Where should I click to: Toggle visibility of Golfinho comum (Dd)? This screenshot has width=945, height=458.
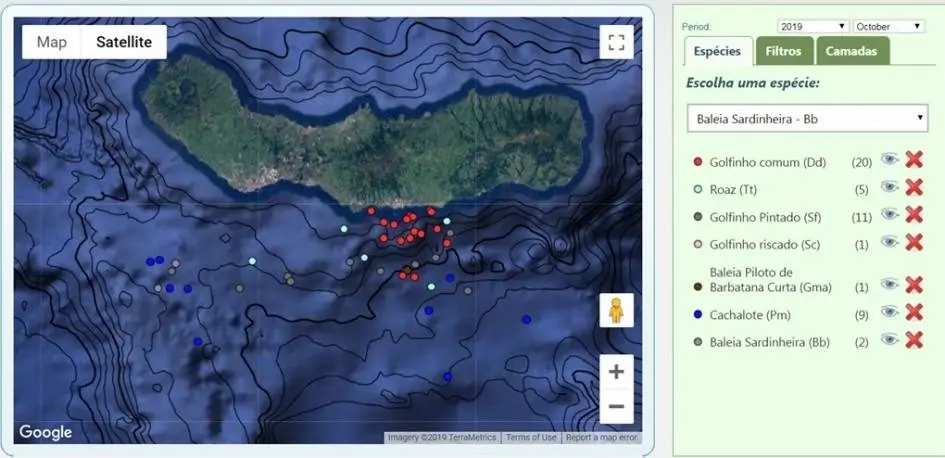[889, 160]
